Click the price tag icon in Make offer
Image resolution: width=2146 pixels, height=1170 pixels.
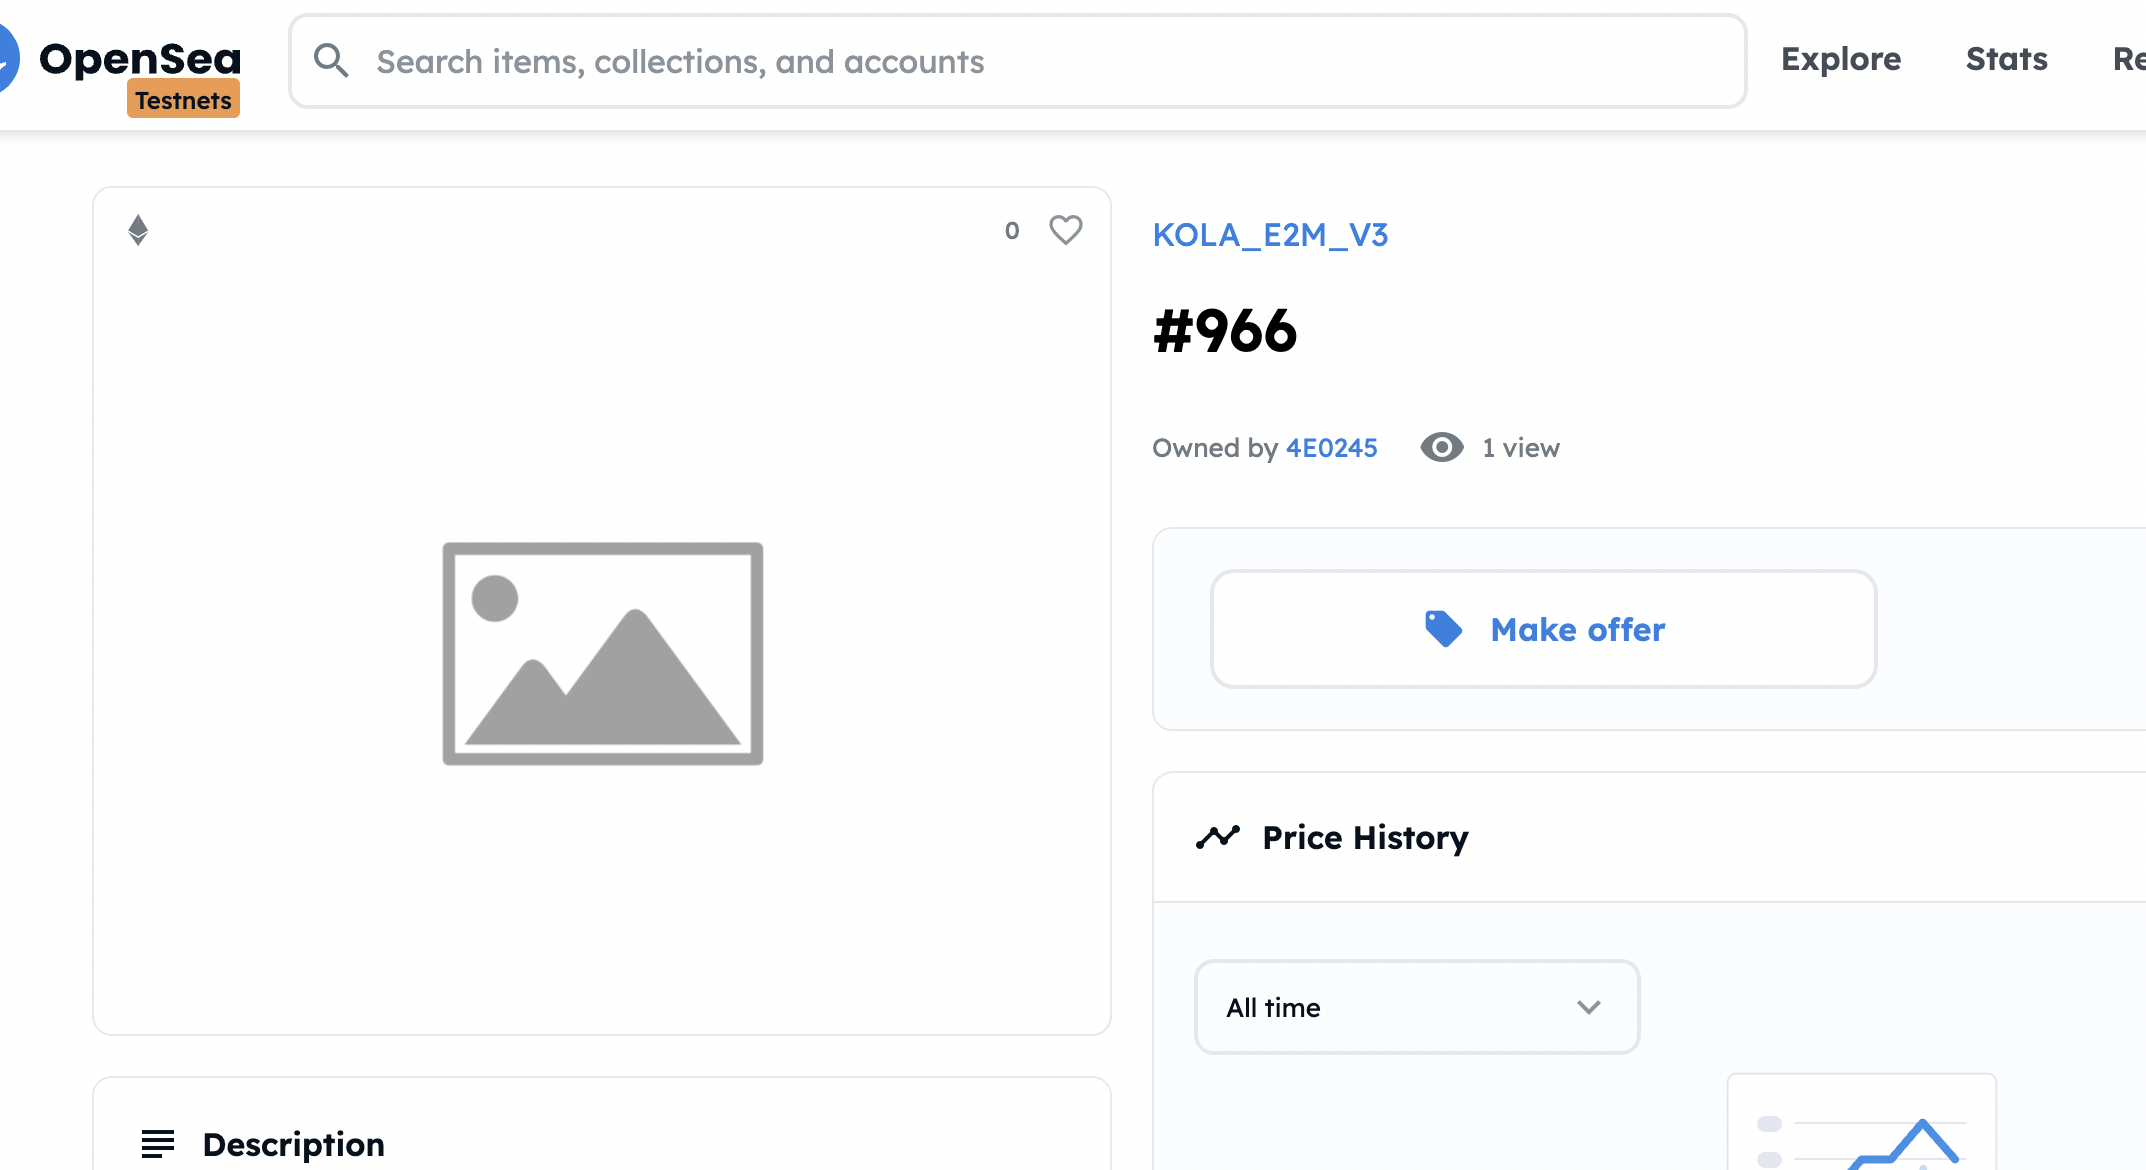pyautogui.click(x=1443, y=629)
